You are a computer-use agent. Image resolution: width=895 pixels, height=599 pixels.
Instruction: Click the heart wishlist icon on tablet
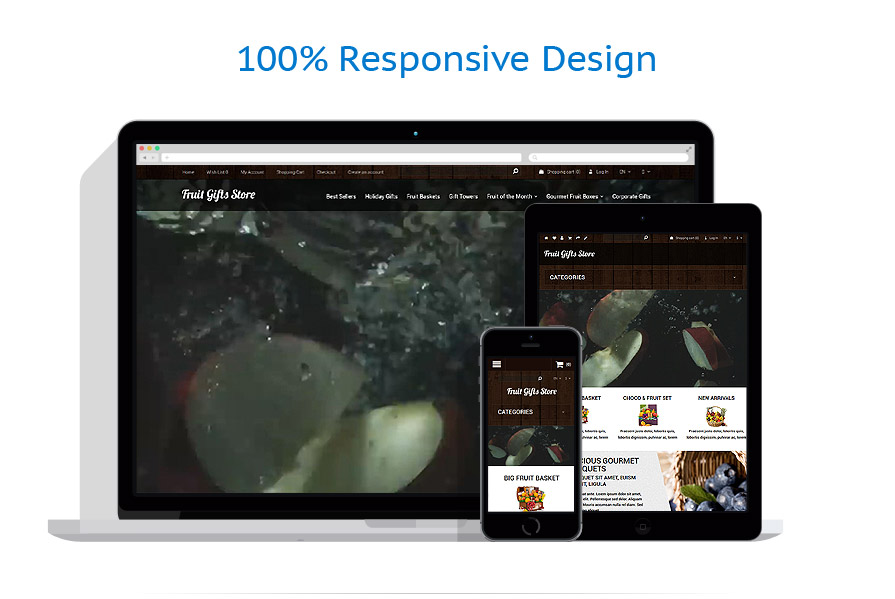click(555, 238)
